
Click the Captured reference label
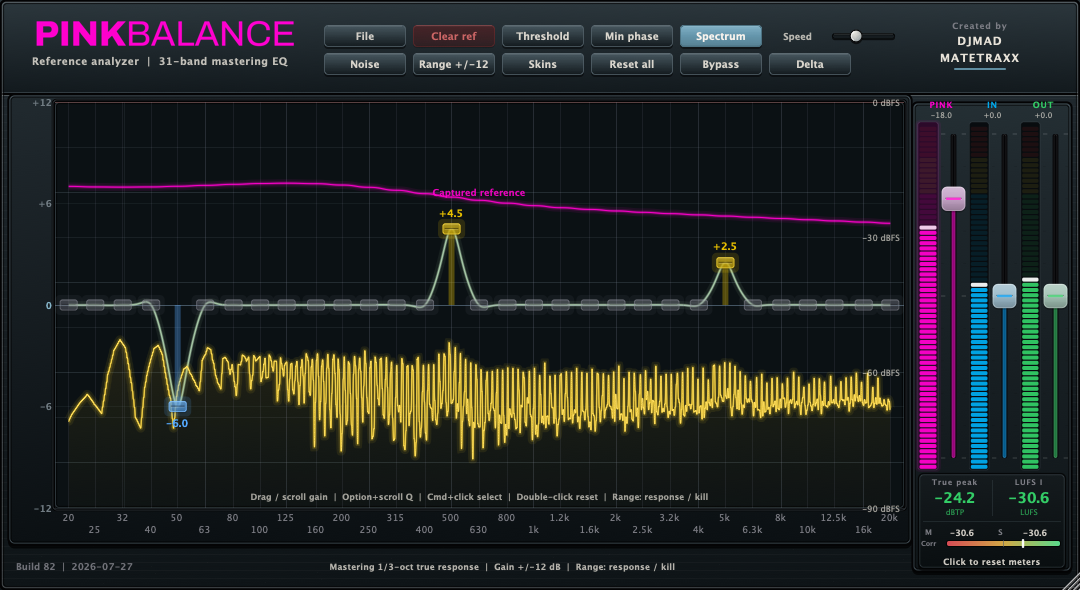coord(479,193)
